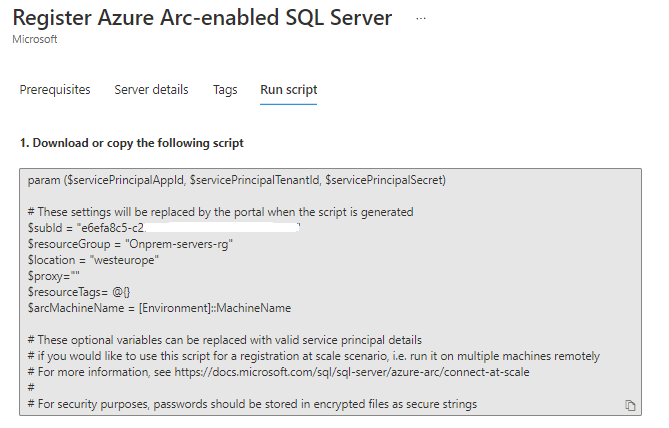Viewport: 669px width, 428px height.
Task: Open the more options ellipsis beside the title
Action: pos(421,19)
